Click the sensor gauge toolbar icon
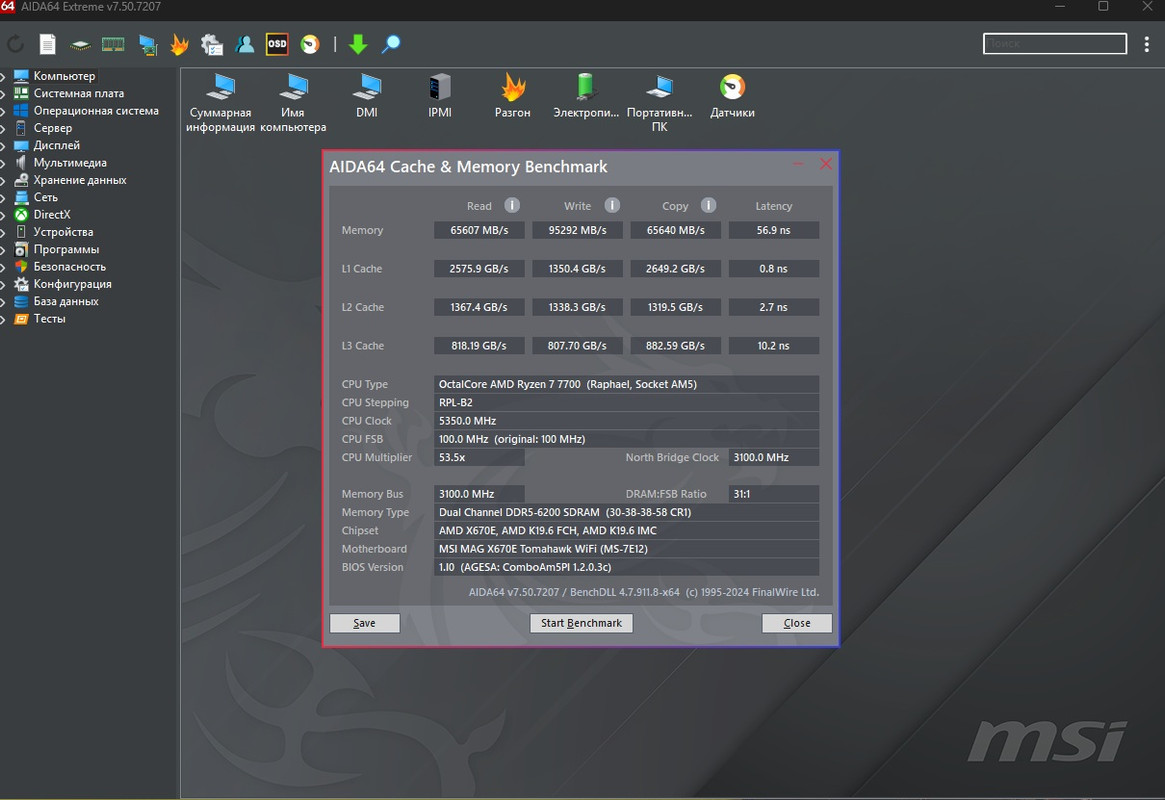Screen dimensions: 1165x800 pyautogui.click(x=310, y=45)
